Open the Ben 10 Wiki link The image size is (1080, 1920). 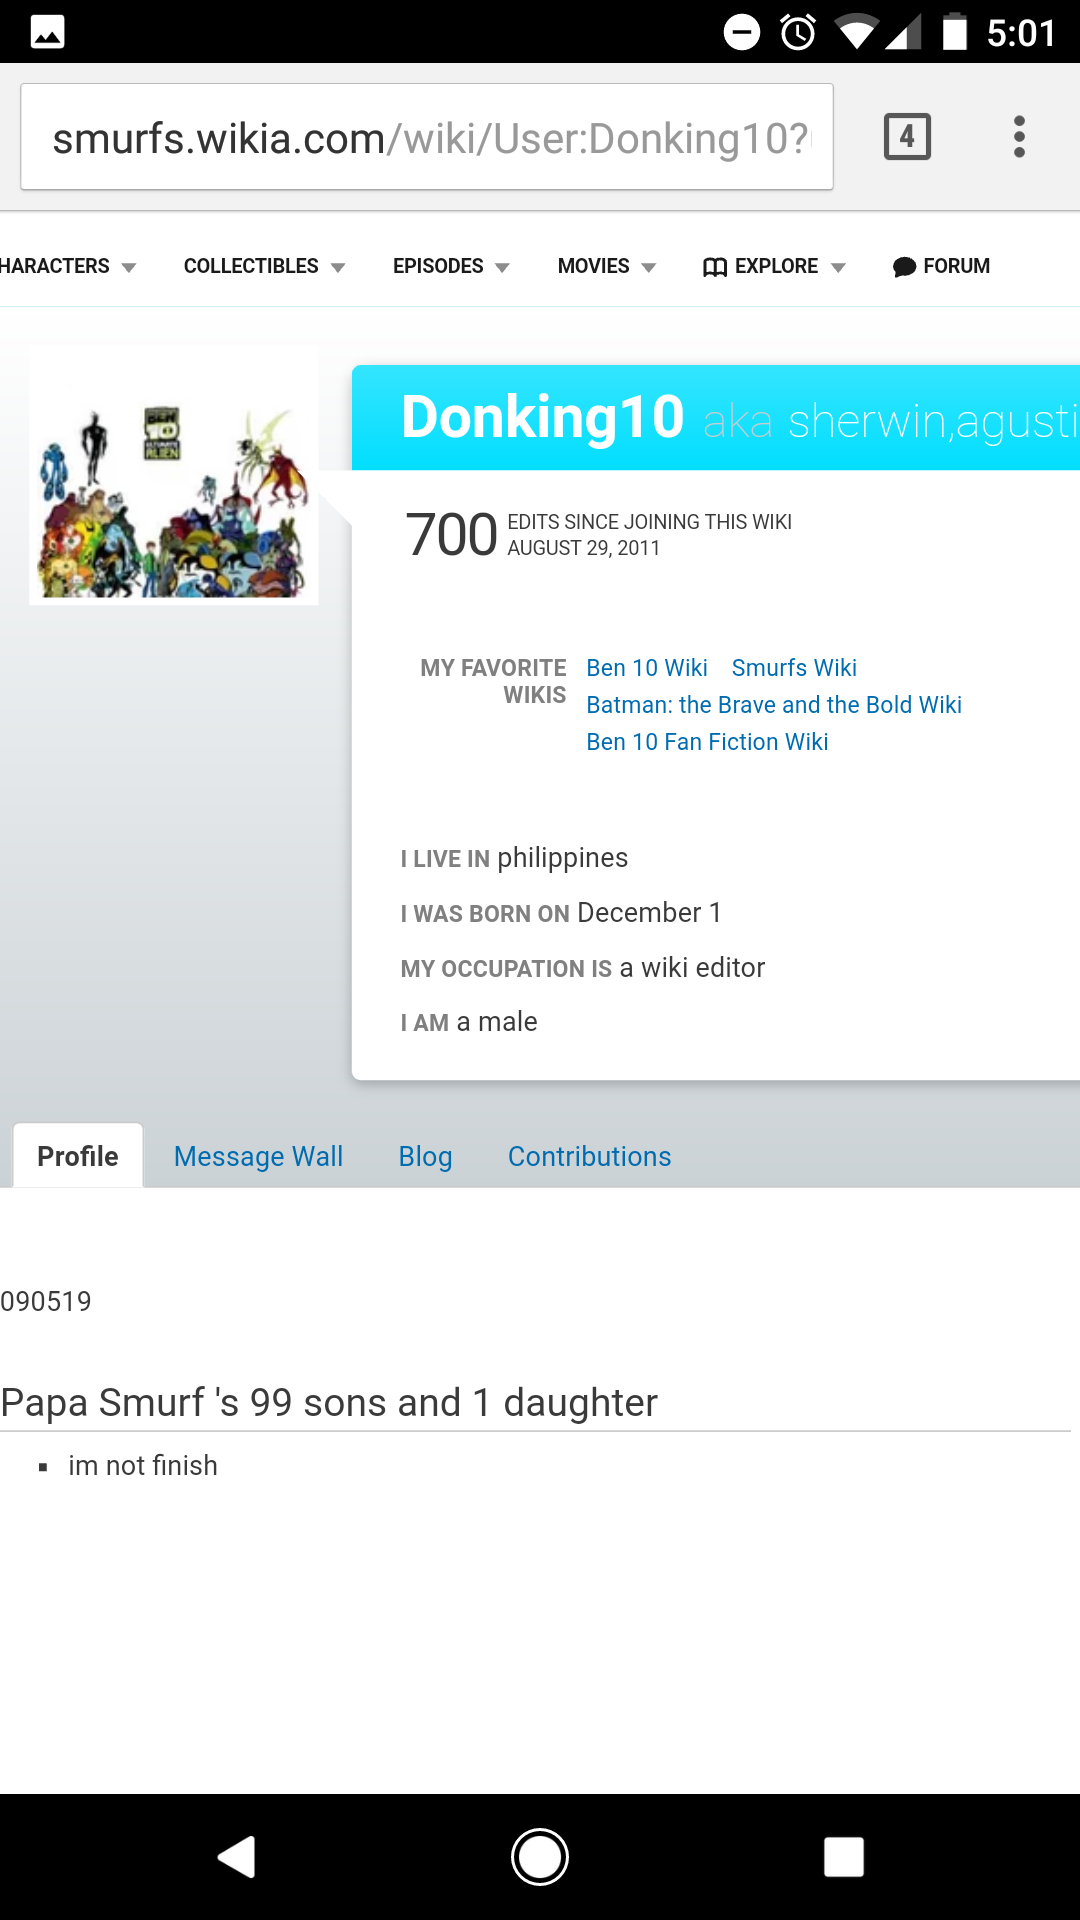(x=647, y=668)
